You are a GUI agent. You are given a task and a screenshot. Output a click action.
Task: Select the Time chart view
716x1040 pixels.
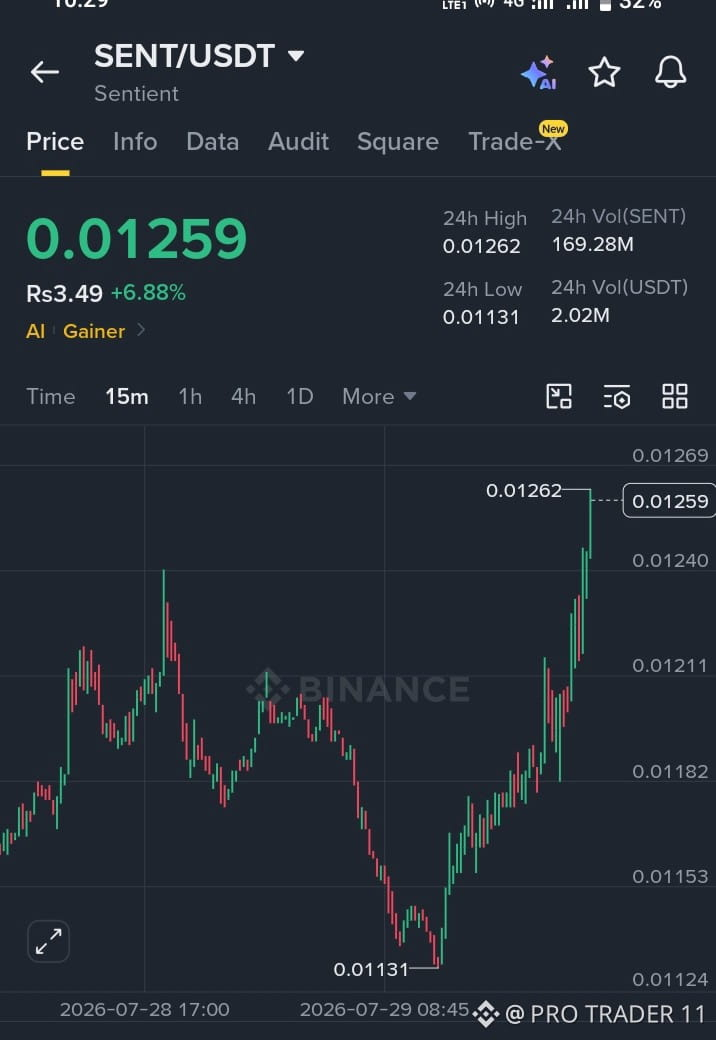pos(50,397)
